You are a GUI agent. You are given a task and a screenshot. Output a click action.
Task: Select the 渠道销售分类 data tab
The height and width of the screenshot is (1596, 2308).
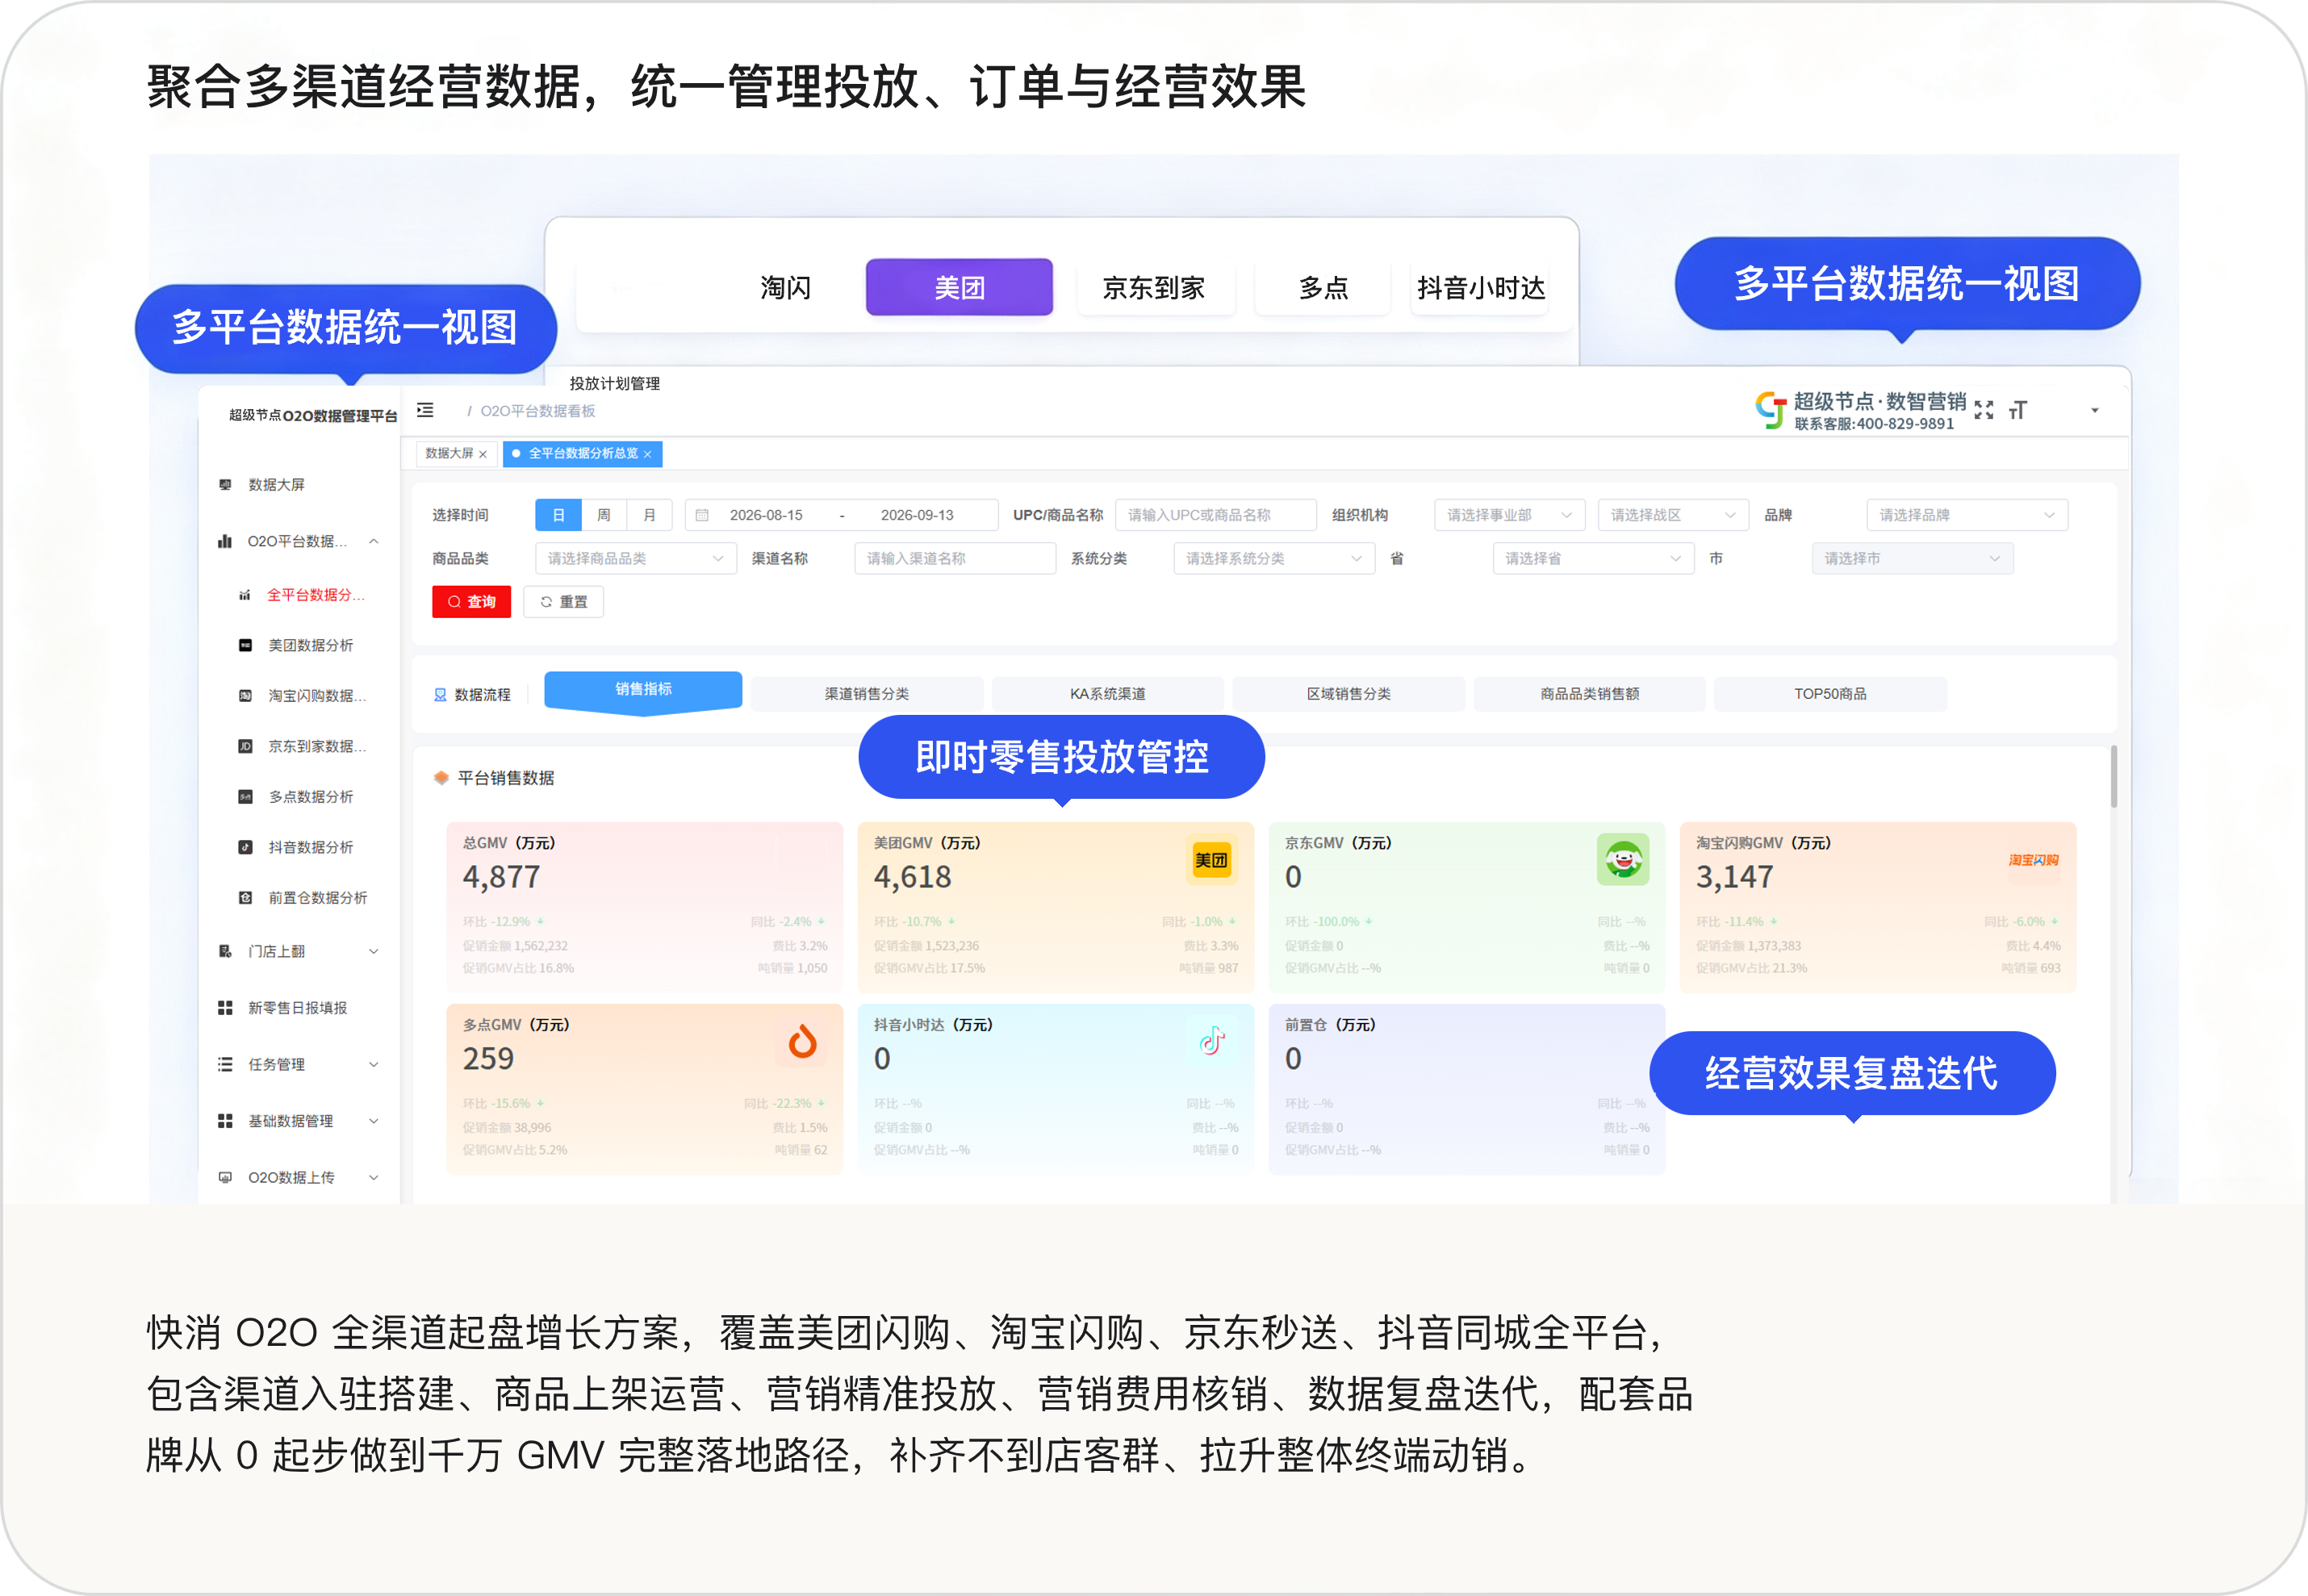pyautogui.click(x=867, y=694)
